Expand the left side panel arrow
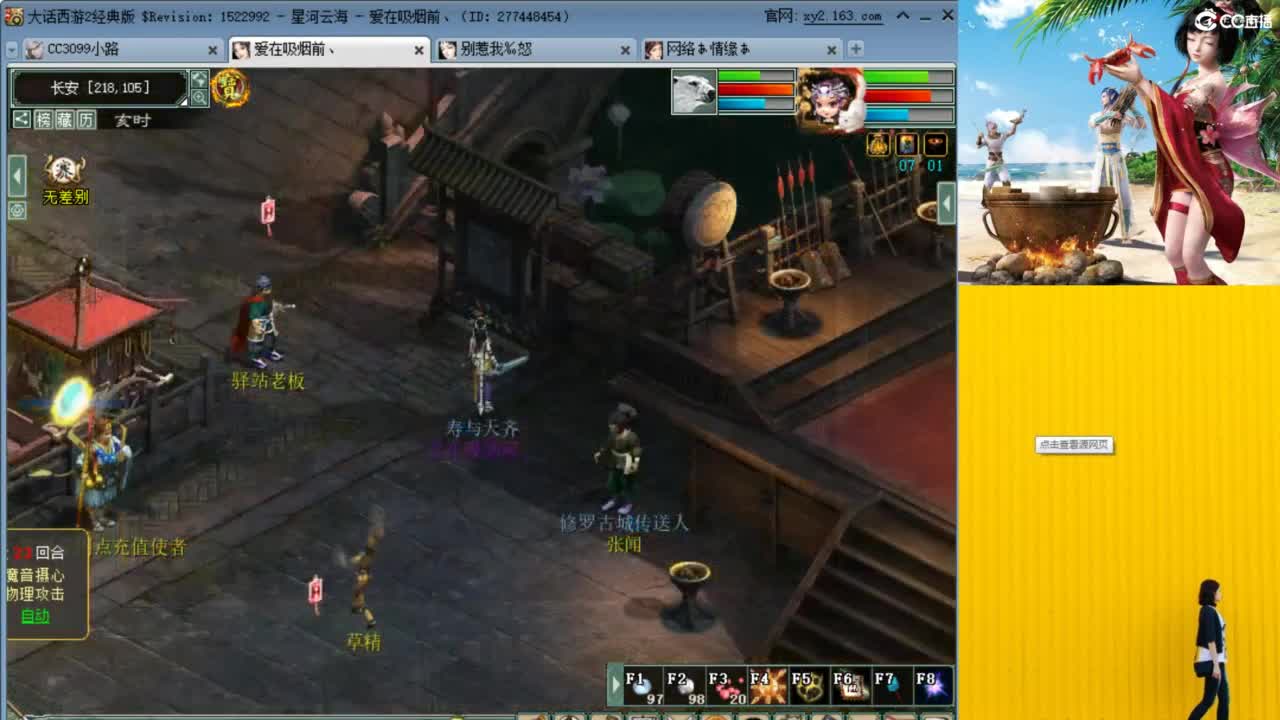Viewport: 1280px width, 720px height. pyautogui.click(x=17, y=177)
